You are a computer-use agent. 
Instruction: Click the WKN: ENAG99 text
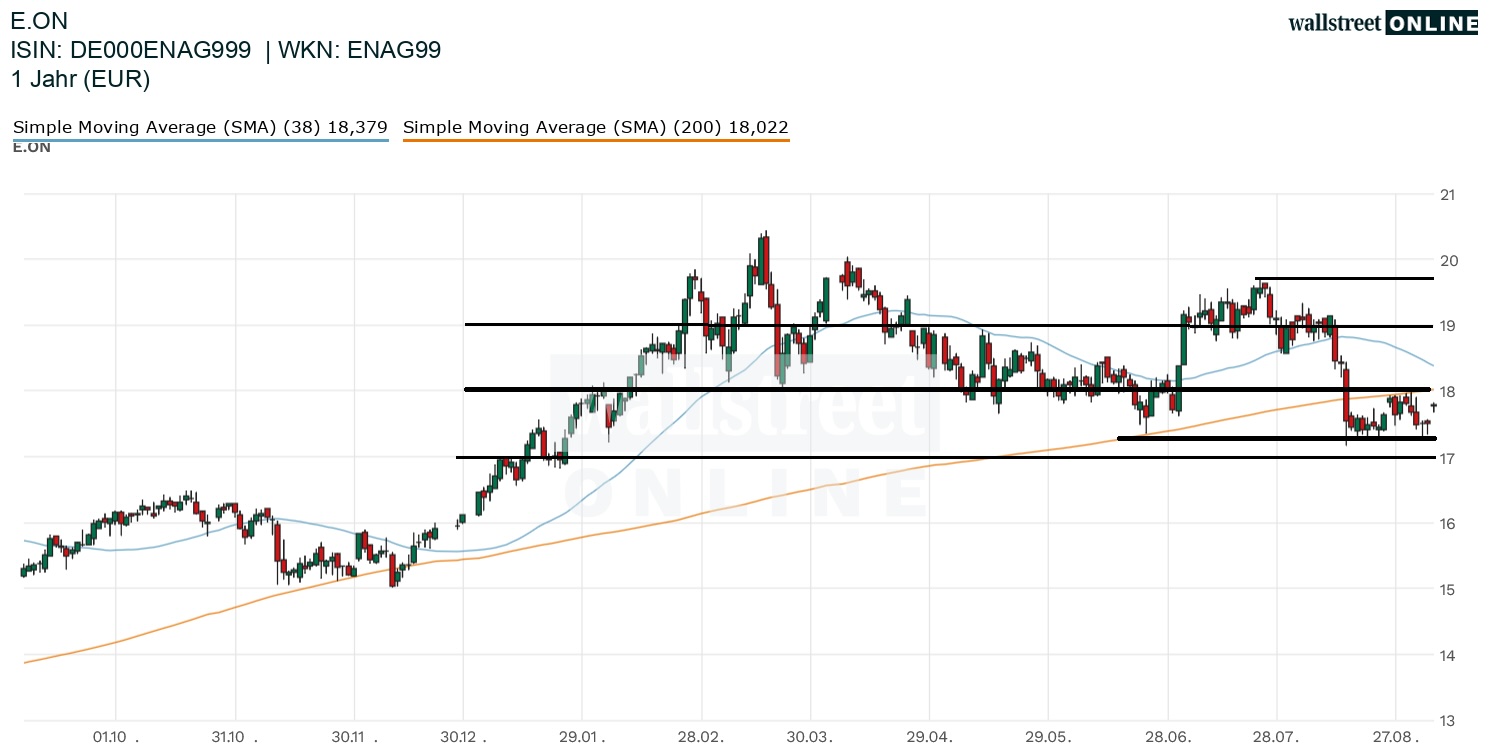point(361,50)
